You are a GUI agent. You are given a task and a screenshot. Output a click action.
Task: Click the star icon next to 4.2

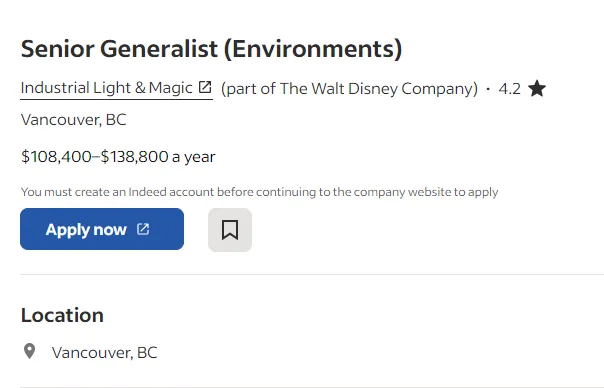(x=537, y=88)
